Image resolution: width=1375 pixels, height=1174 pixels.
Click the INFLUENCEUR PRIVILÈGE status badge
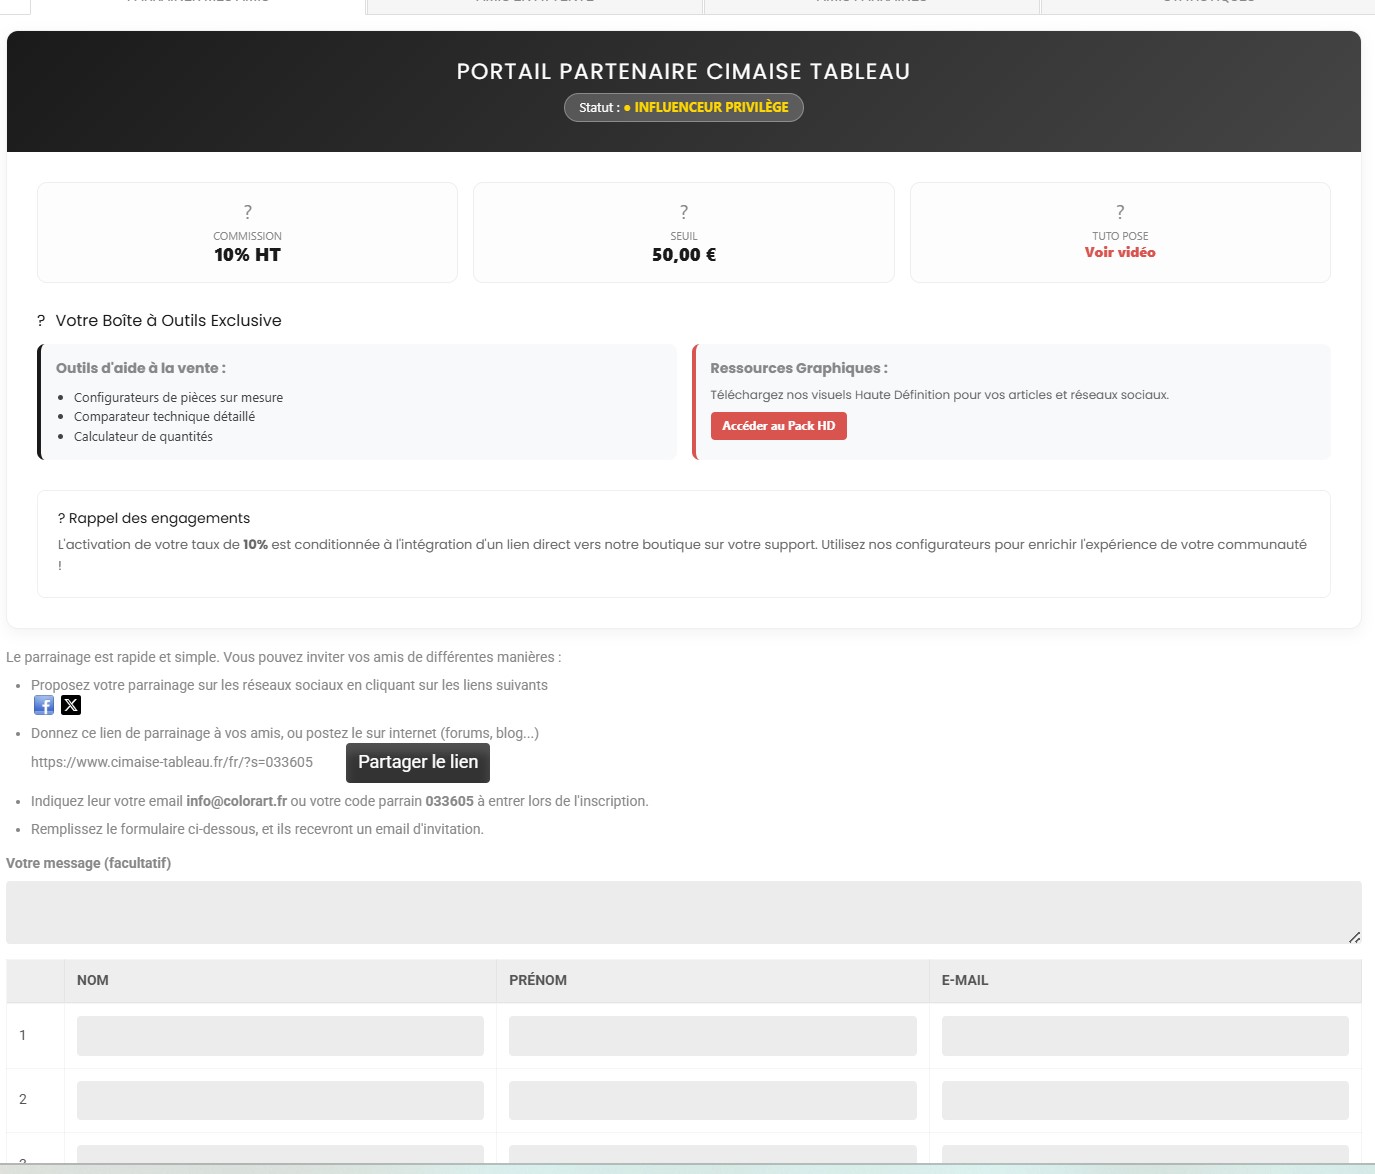click(x=683, y=107)
